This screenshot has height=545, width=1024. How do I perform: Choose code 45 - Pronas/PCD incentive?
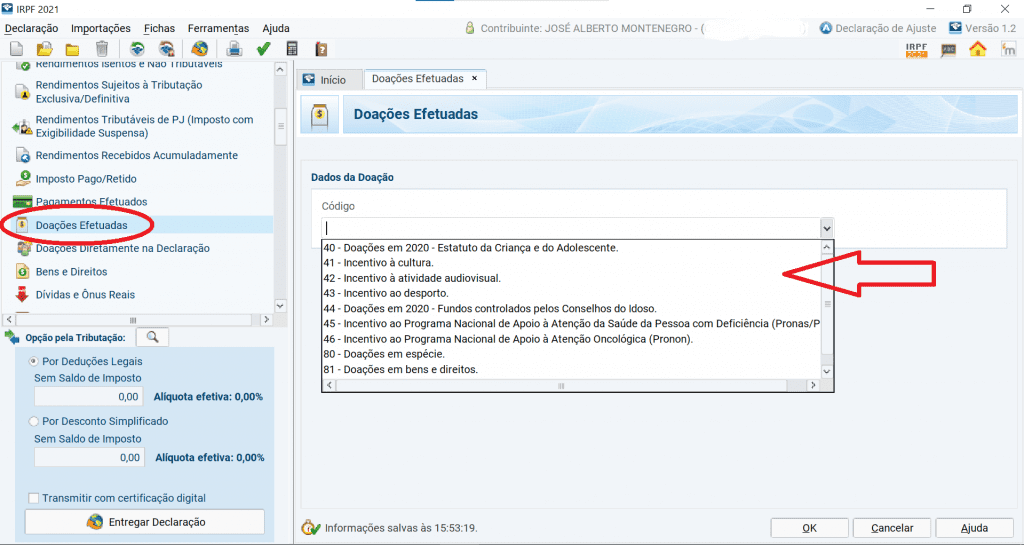pos(571,324)
